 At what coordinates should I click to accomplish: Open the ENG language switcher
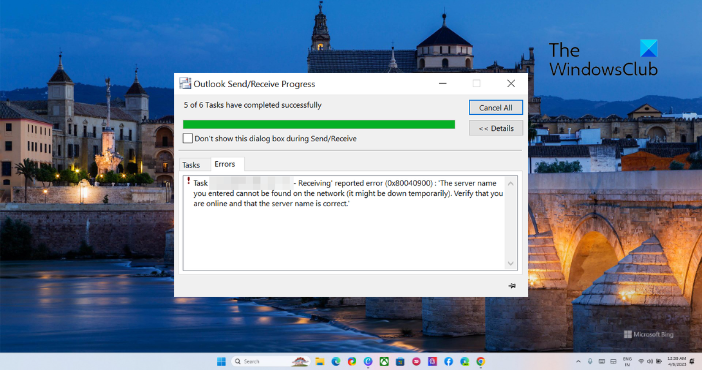click(627, 361)
